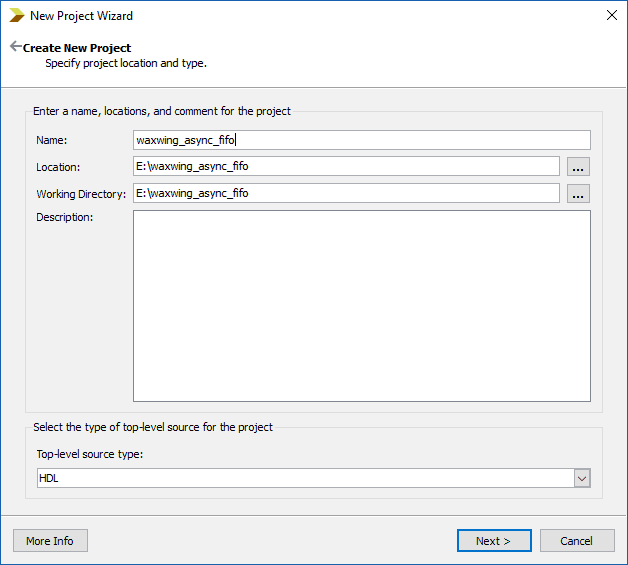Image resolution: width=628 pixels, height=565 pixels.
Task: Focus the project Name text field
Action: pos(361,140)
